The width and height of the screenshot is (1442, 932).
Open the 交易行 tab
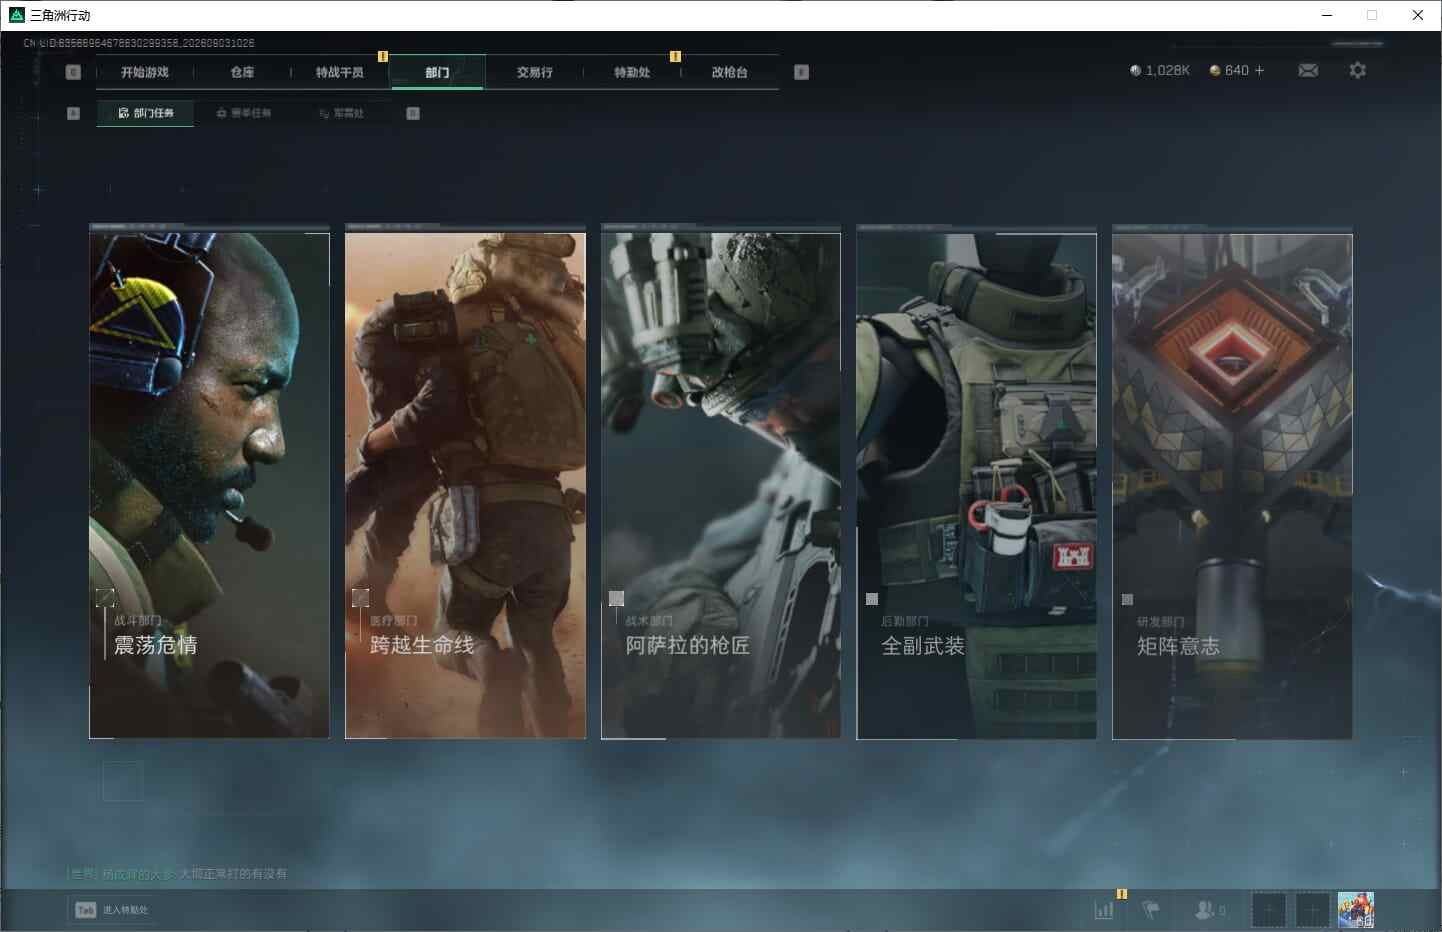coord(535,72)
